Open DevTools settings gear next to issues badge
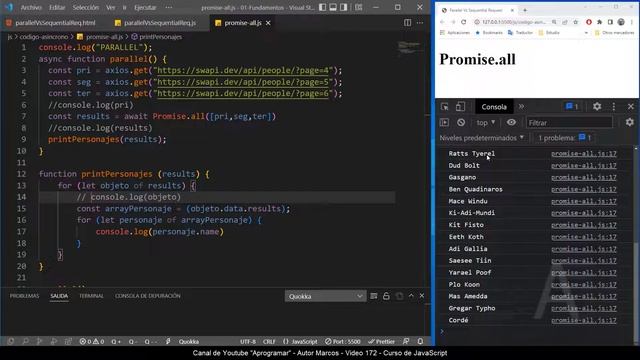The image size is (640, 360). click(597, 107)
